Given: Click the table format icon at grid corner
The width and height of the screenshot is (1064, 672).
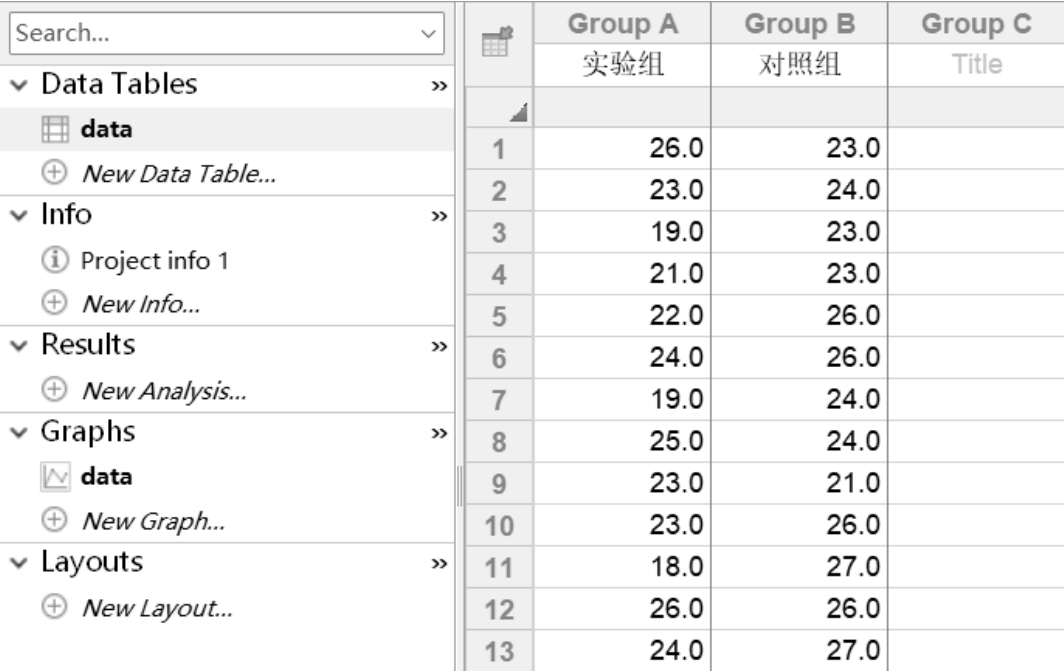Looking at the screenshot, I should (x=492, y=41).
